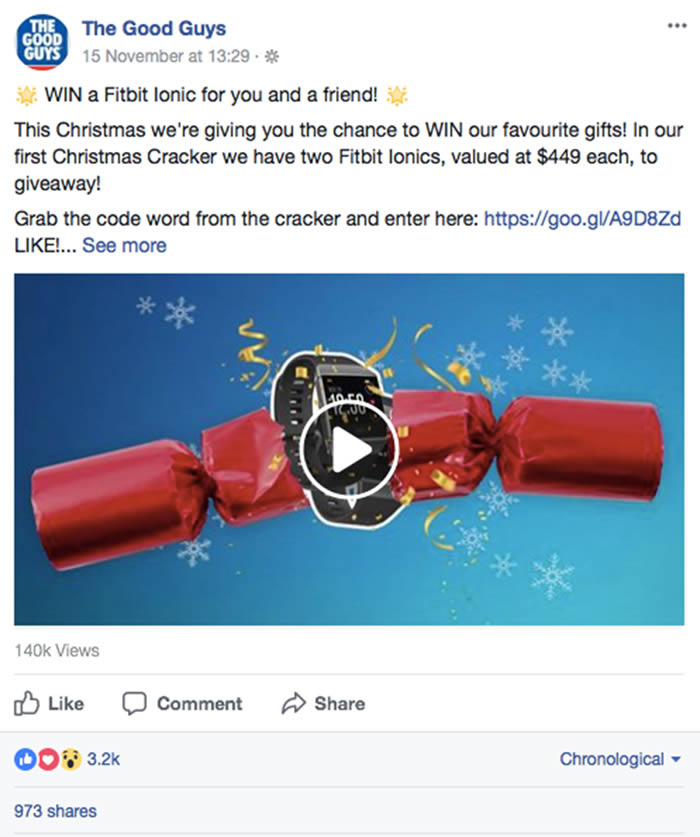Screen dimensions: 700x837
Task: Click the dropdown arrow beside Chronological
Action: click(676, 759)
